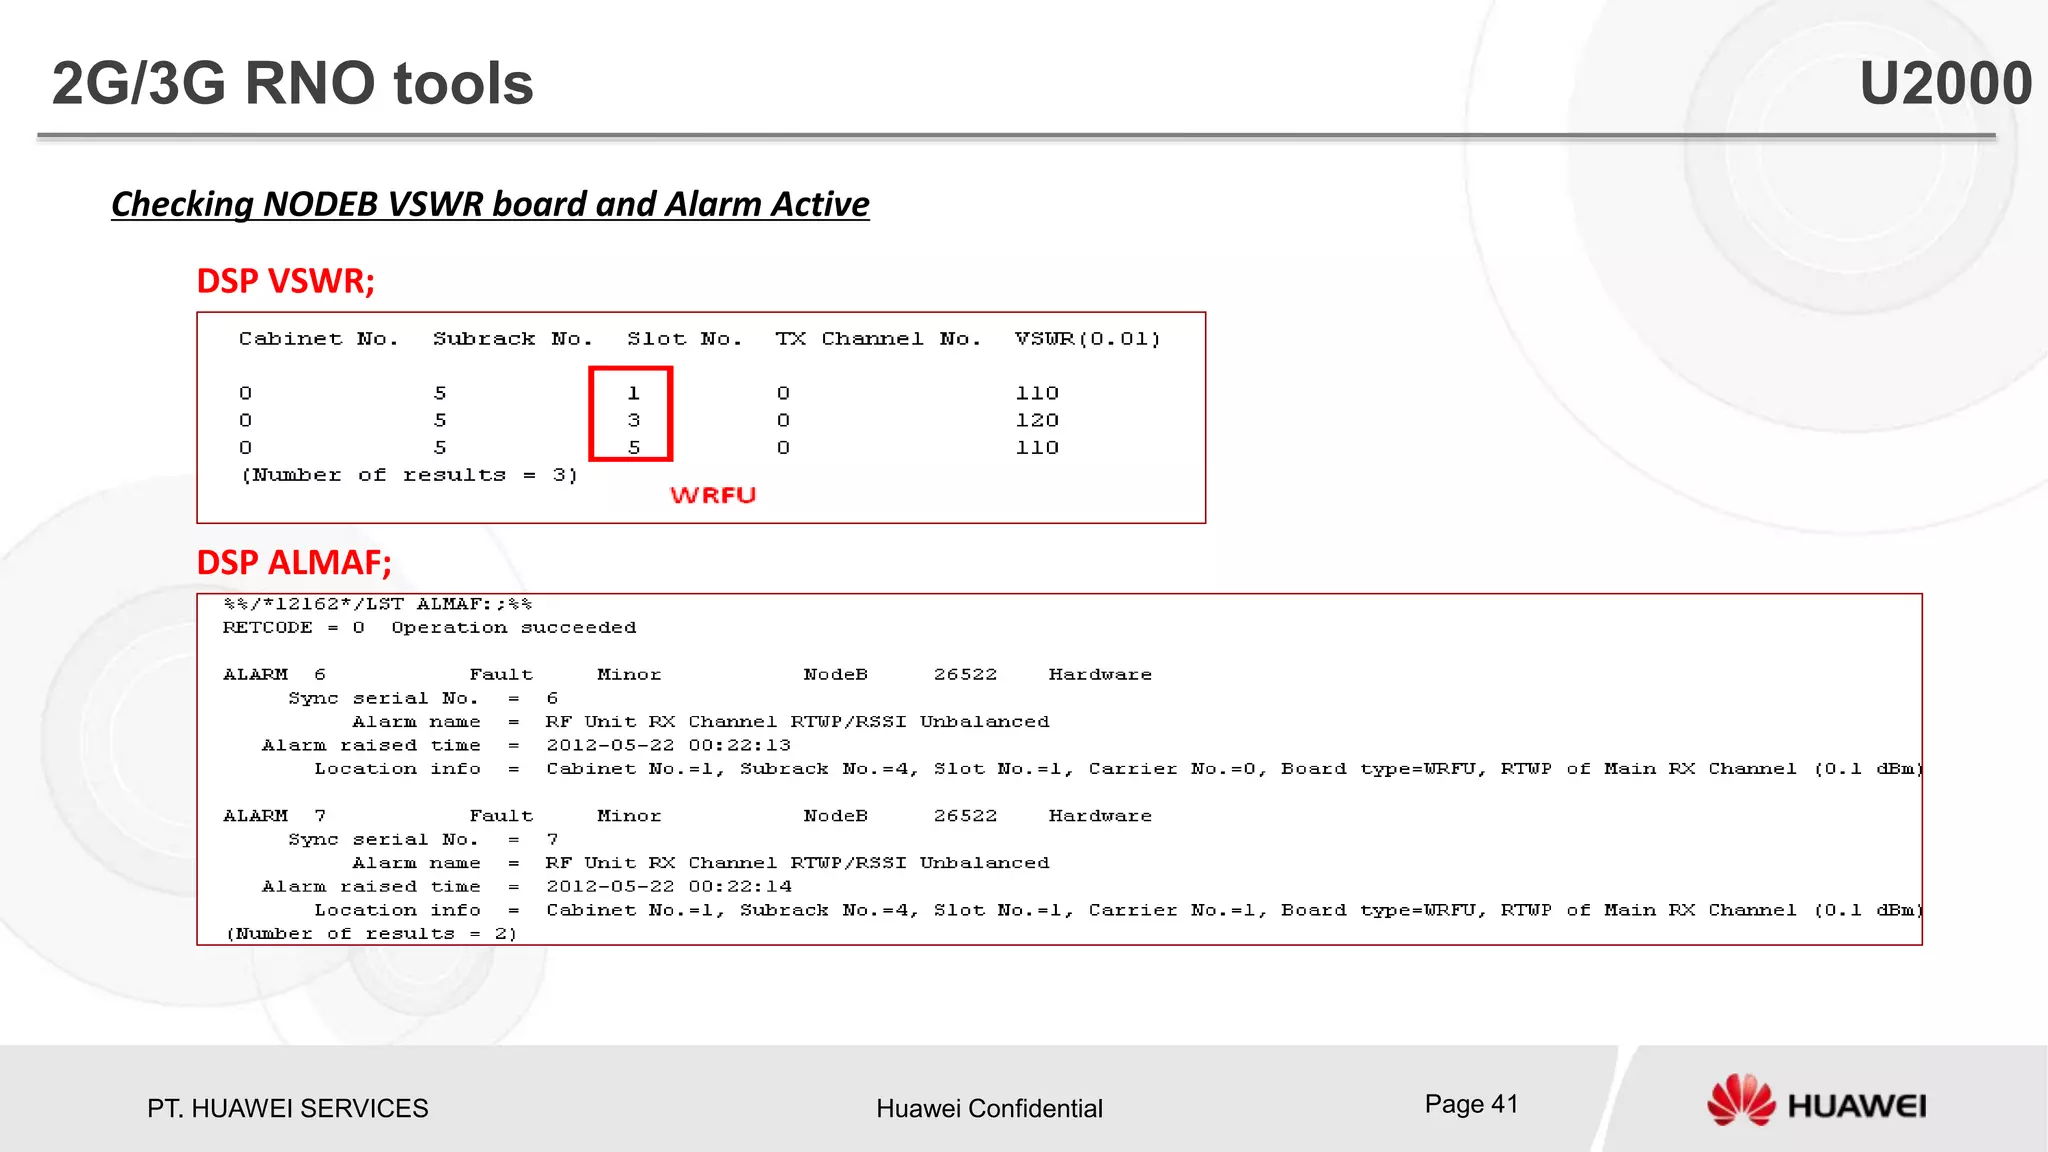Click '(Number of results = 3)' text
The height and width of the screenshot is (1152, 2048).
[410, 475]
